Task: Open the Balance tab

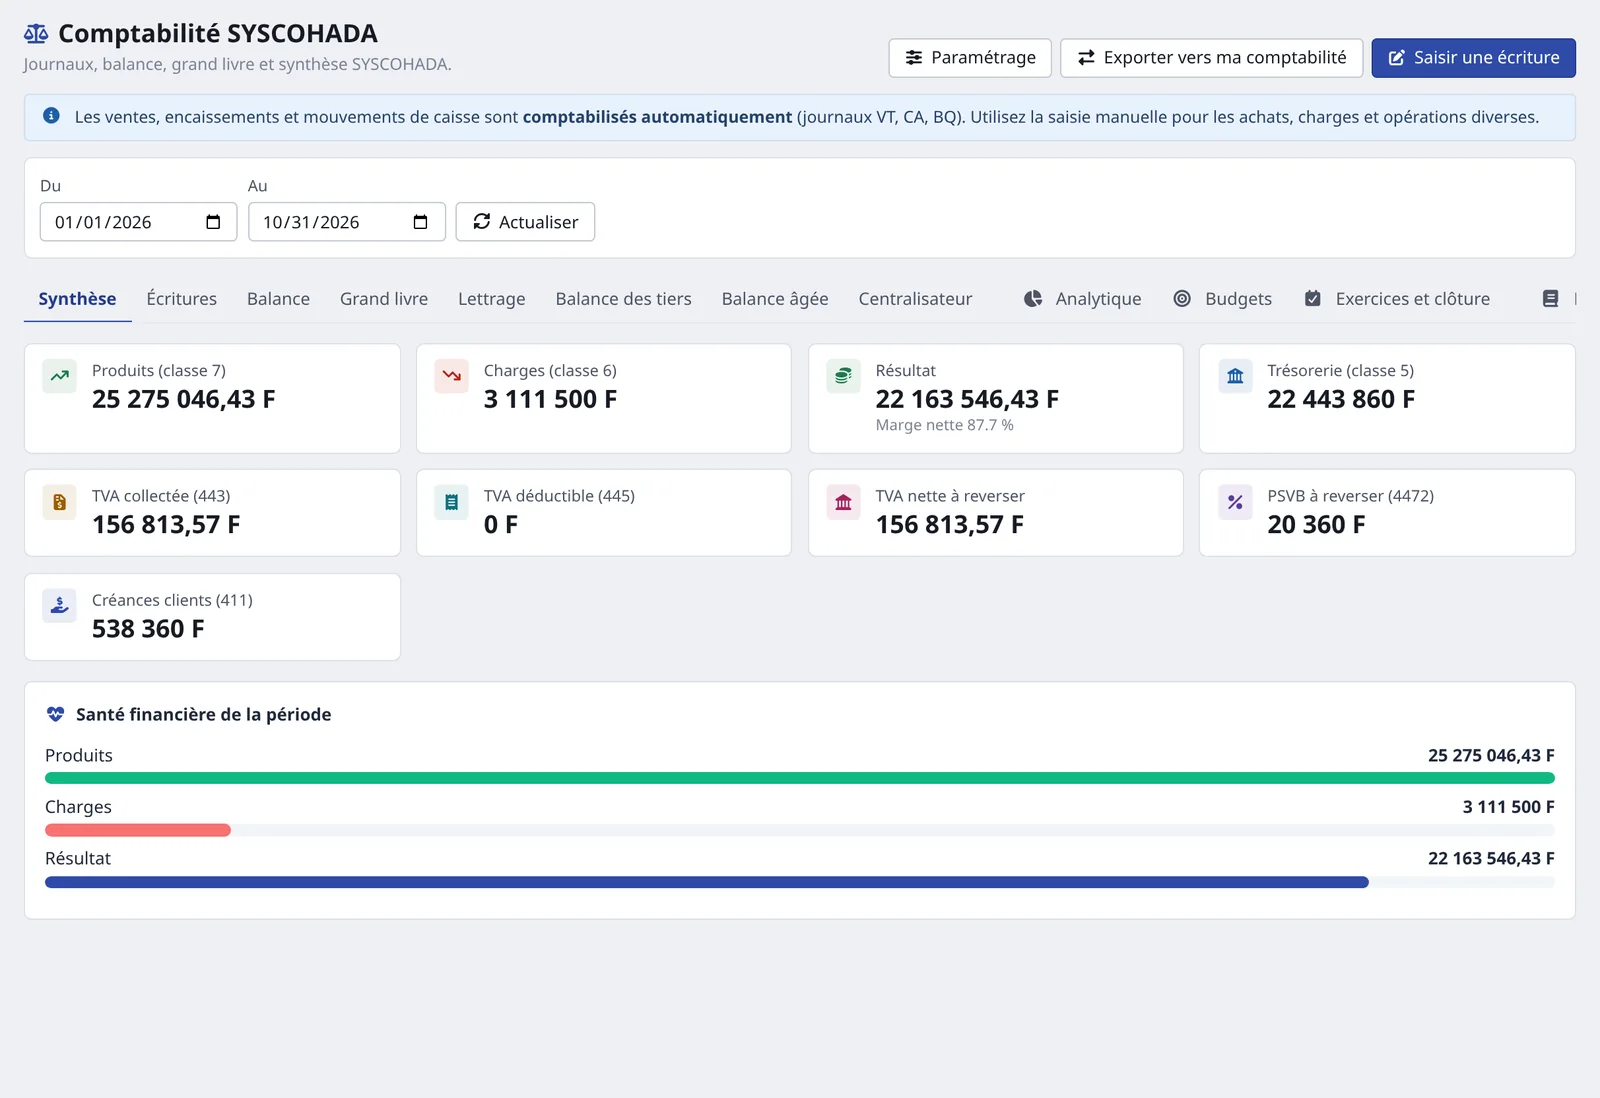Action: (278, 299)
